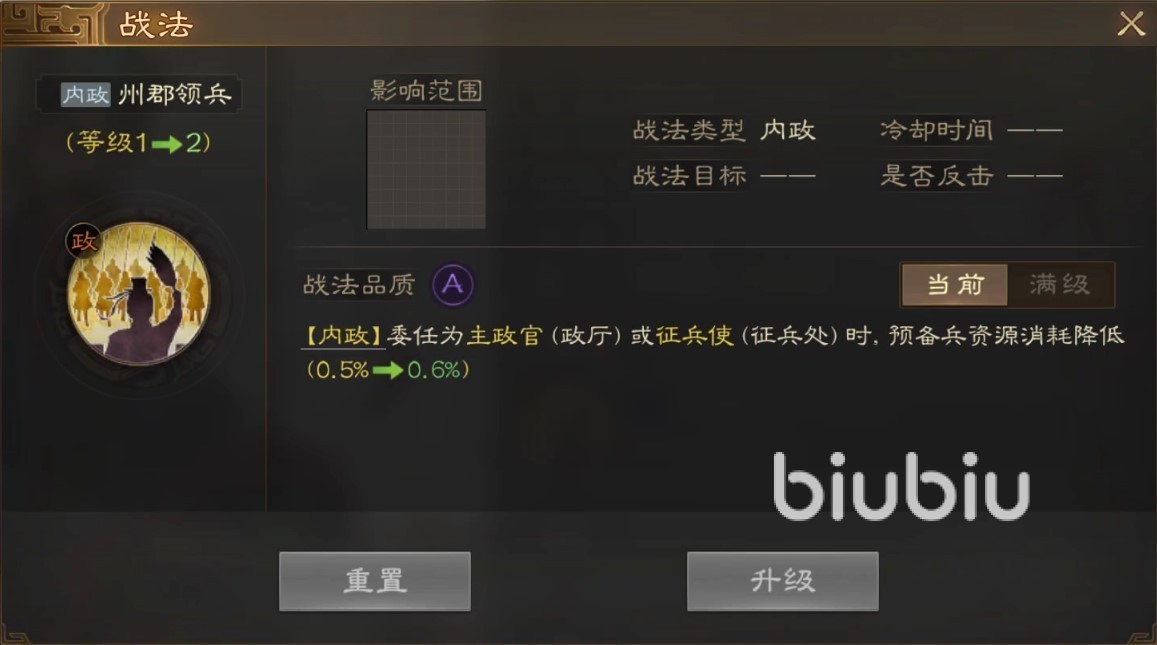Click the highlighted 主政官 text

coord(505,336)
